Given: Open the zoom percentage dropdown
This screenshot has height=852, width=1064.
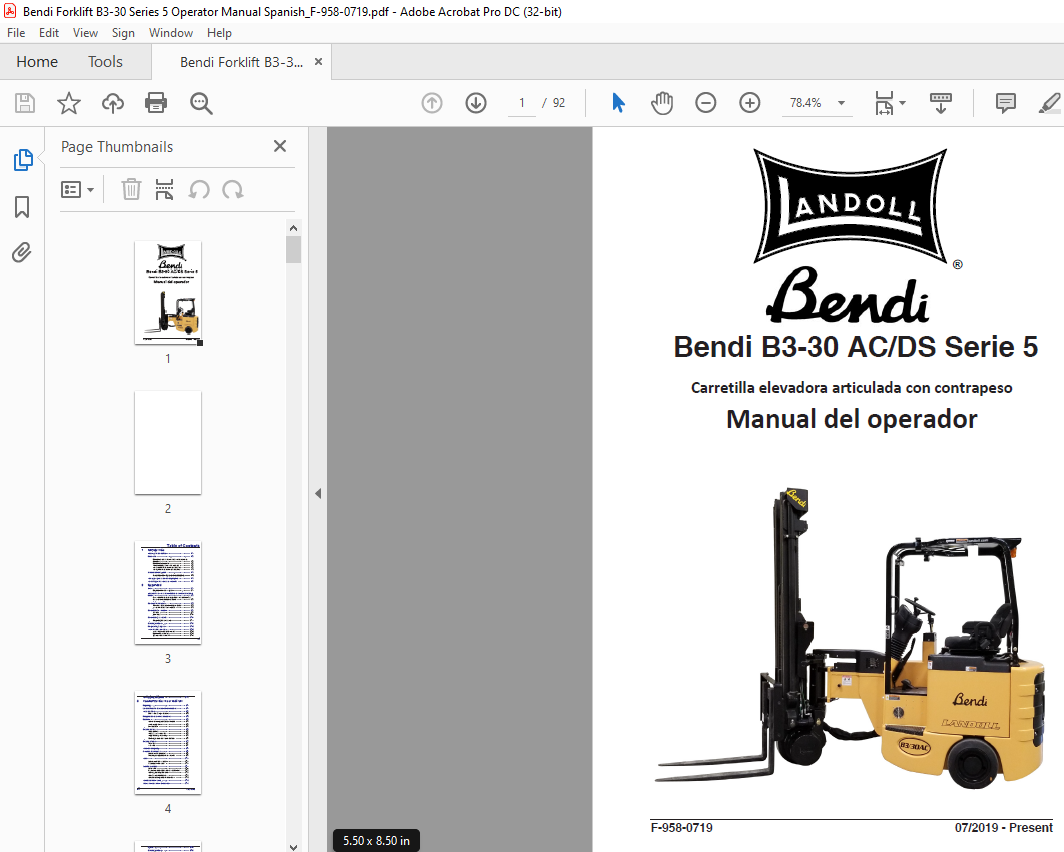Looking at the screenshot, I should click(x=841, y=103).
